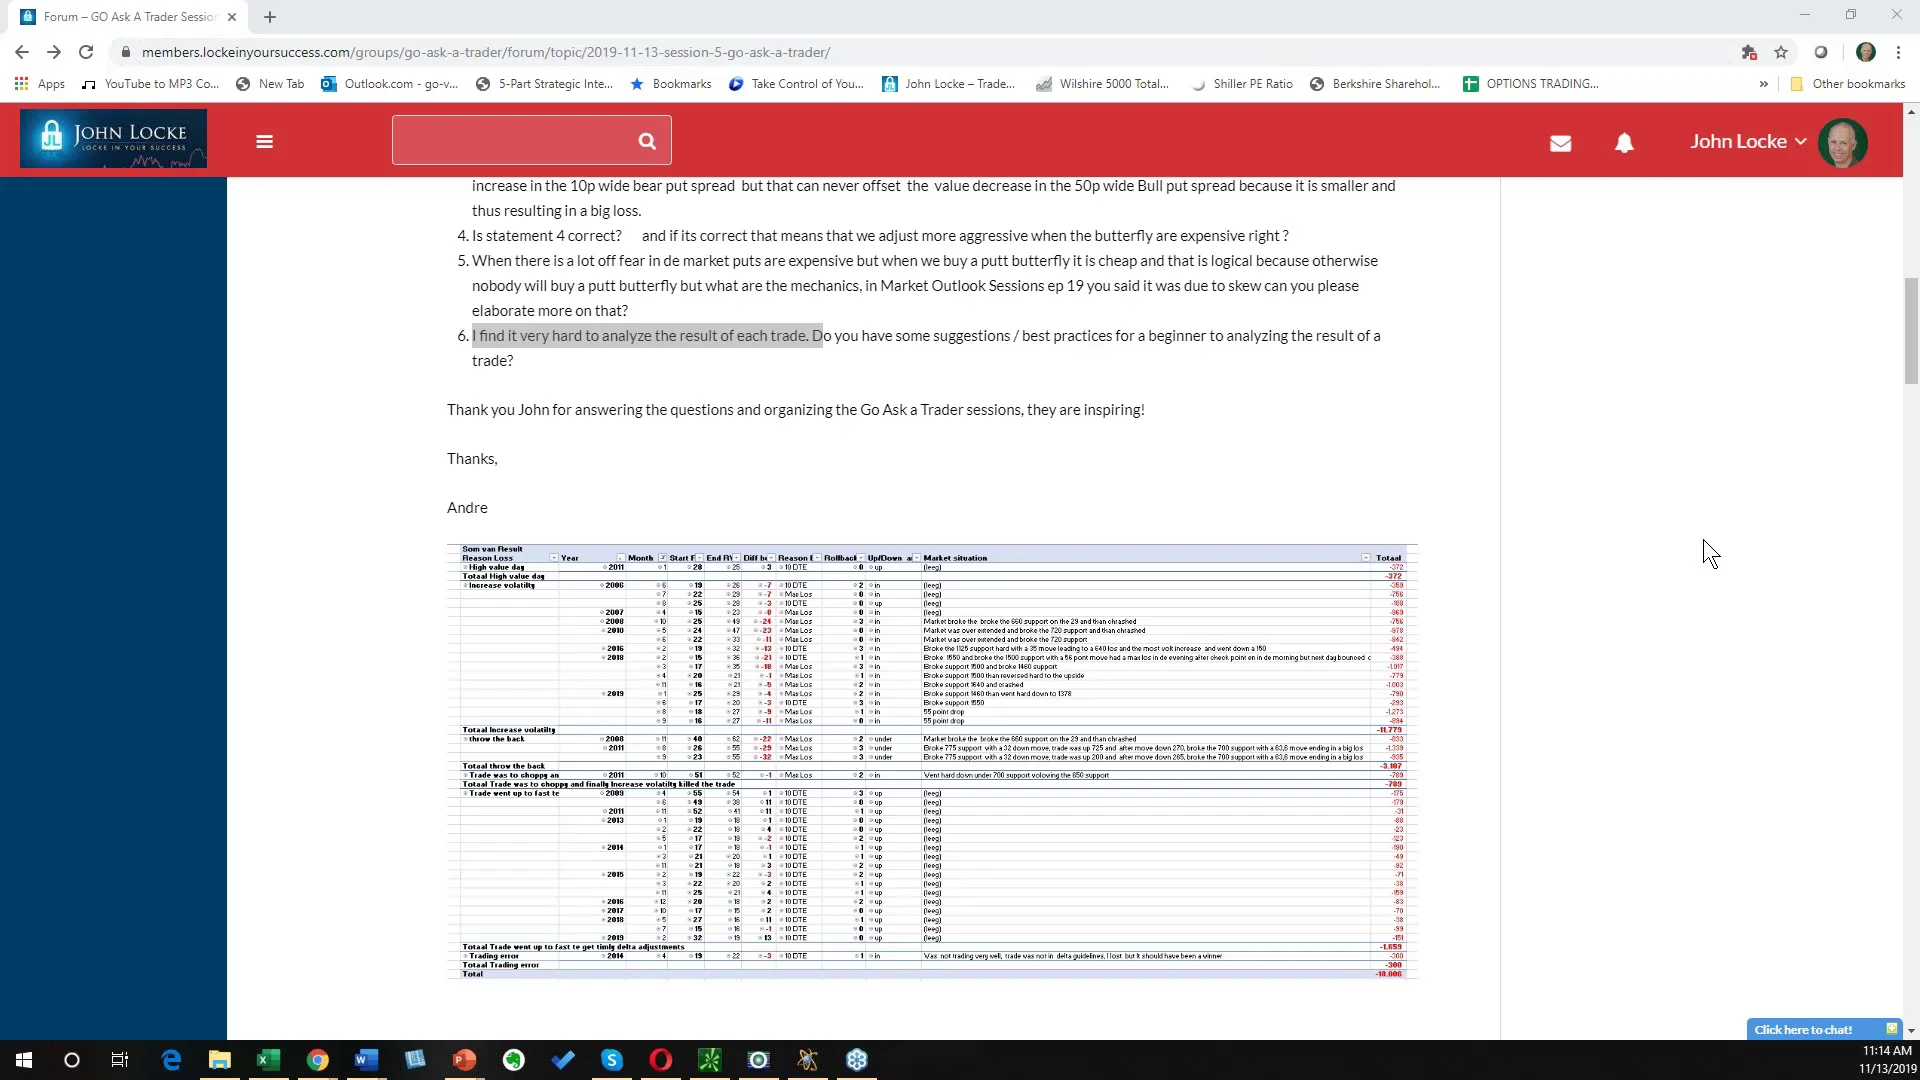This screenshot has height=1080, width=1920.
Task: Click system clock 11:14 AM
Action: pos(1886,1051)
